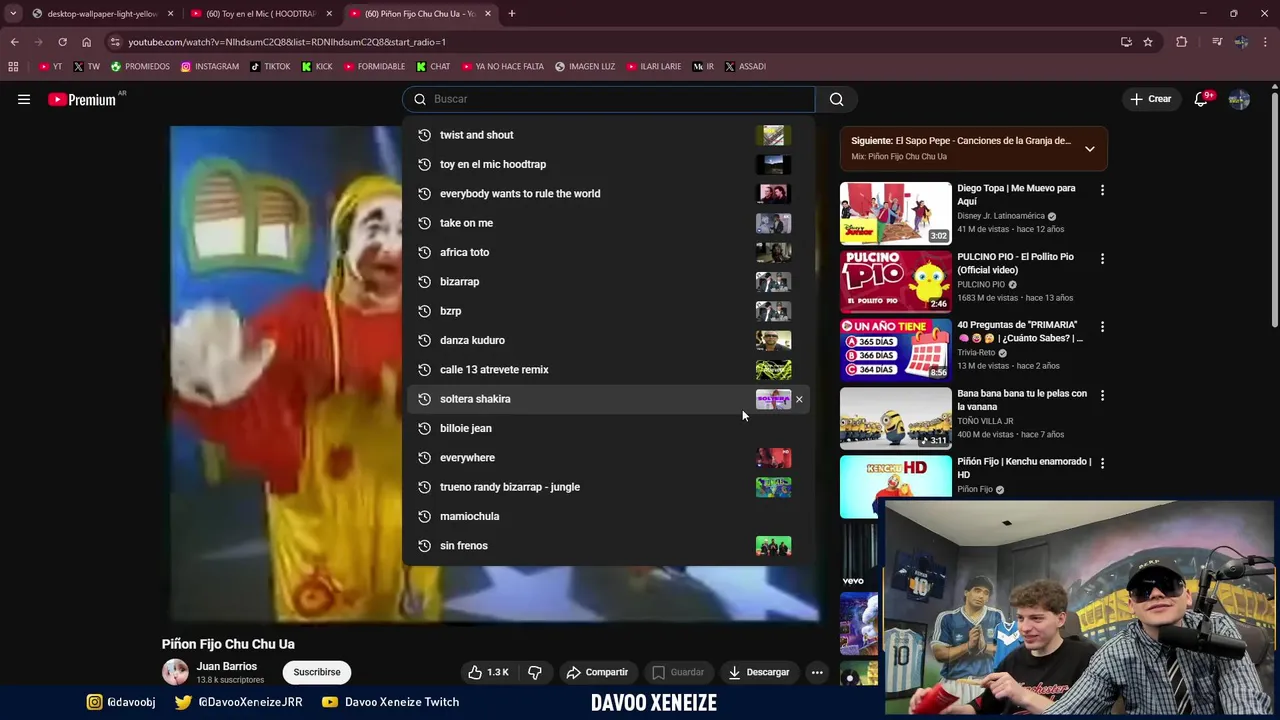Click the search magnifier button
Image resolution: width=1280 pixels, height=720 pixels.
[x=837, y=99]
